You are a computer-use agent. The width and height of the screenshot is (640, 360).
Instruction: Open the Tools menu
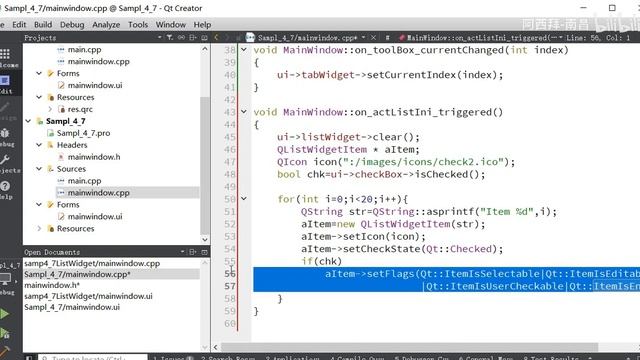tap(138, 24)
